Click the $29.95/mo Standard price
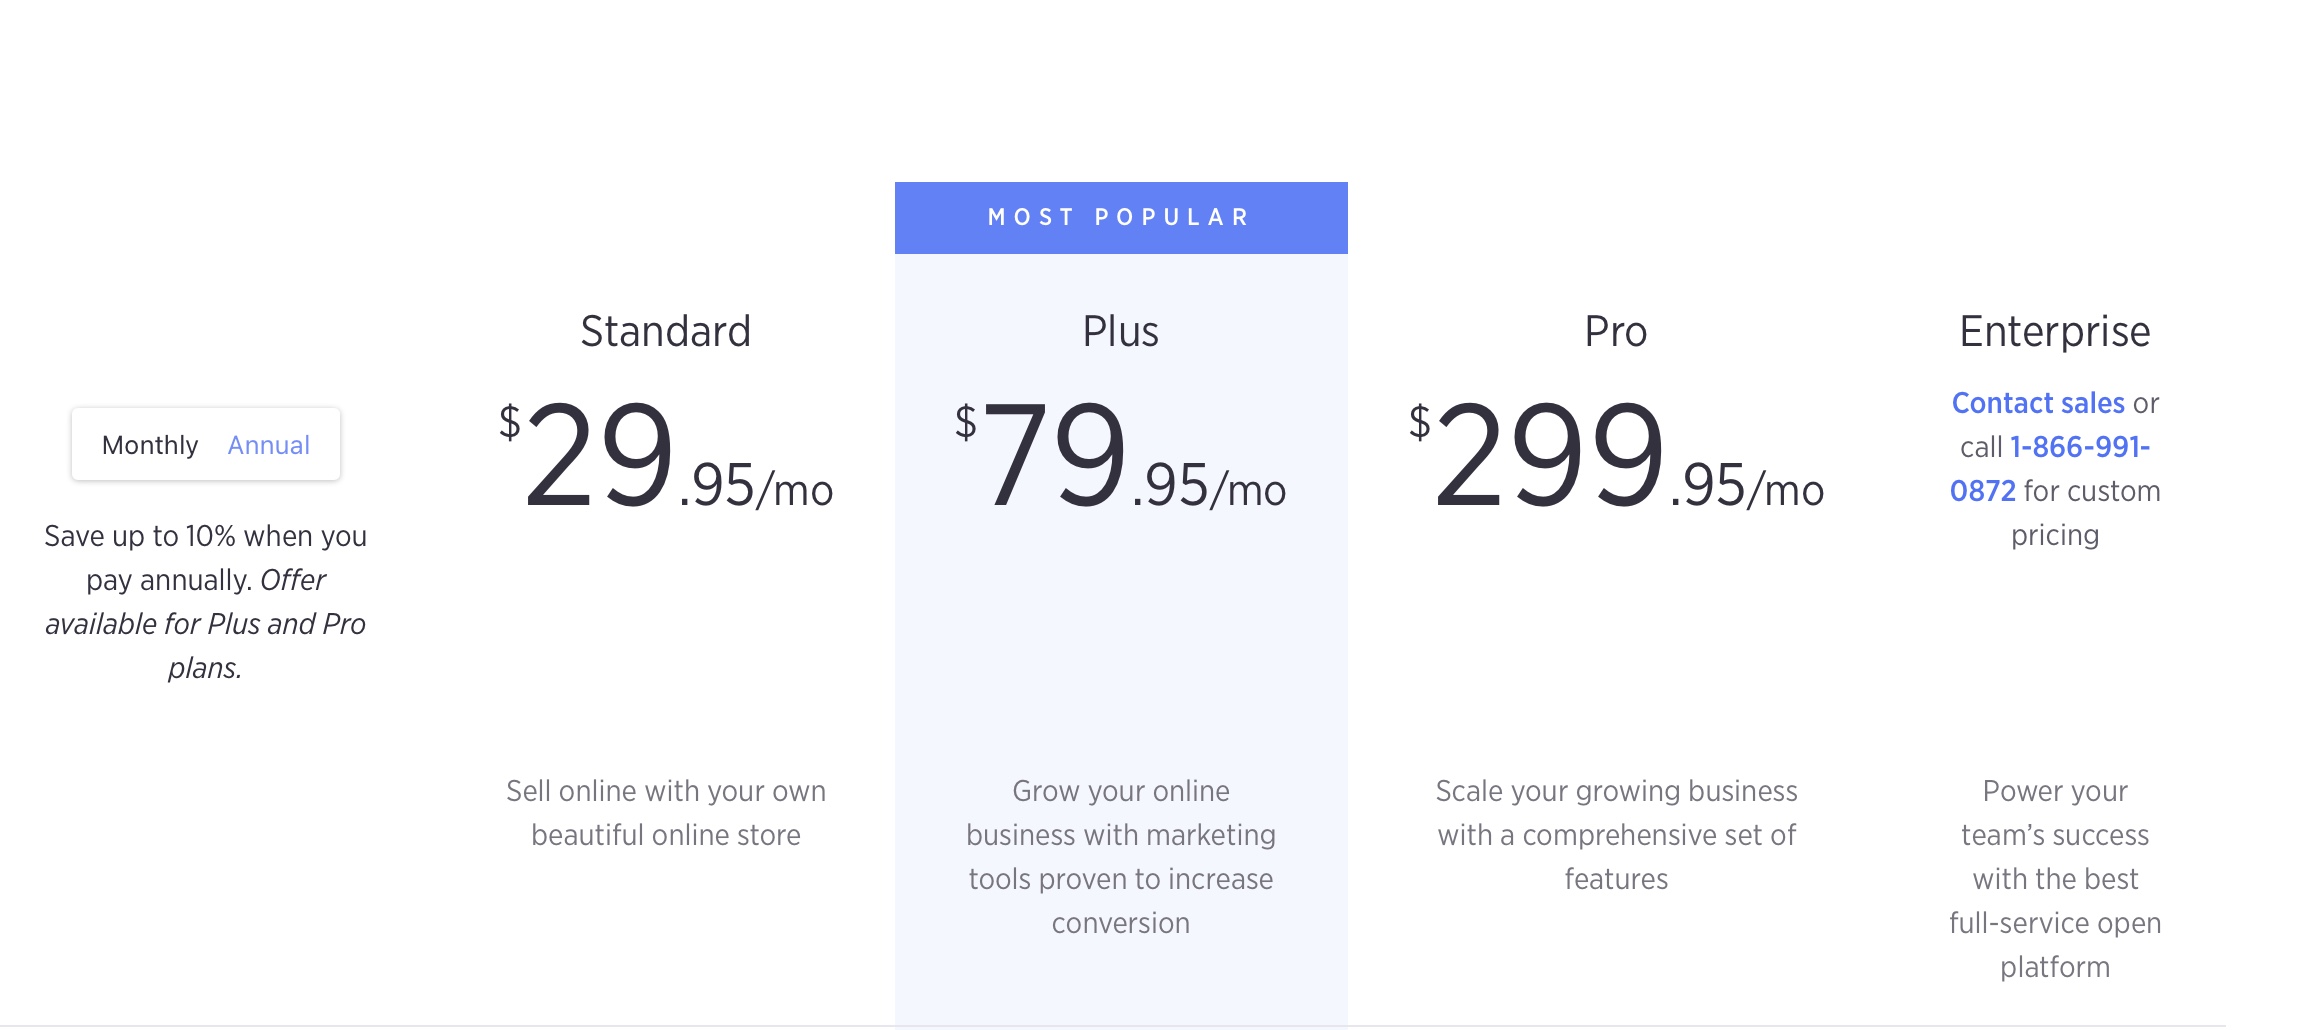The image size is (2312, 1030). click(x=665, y=455)
